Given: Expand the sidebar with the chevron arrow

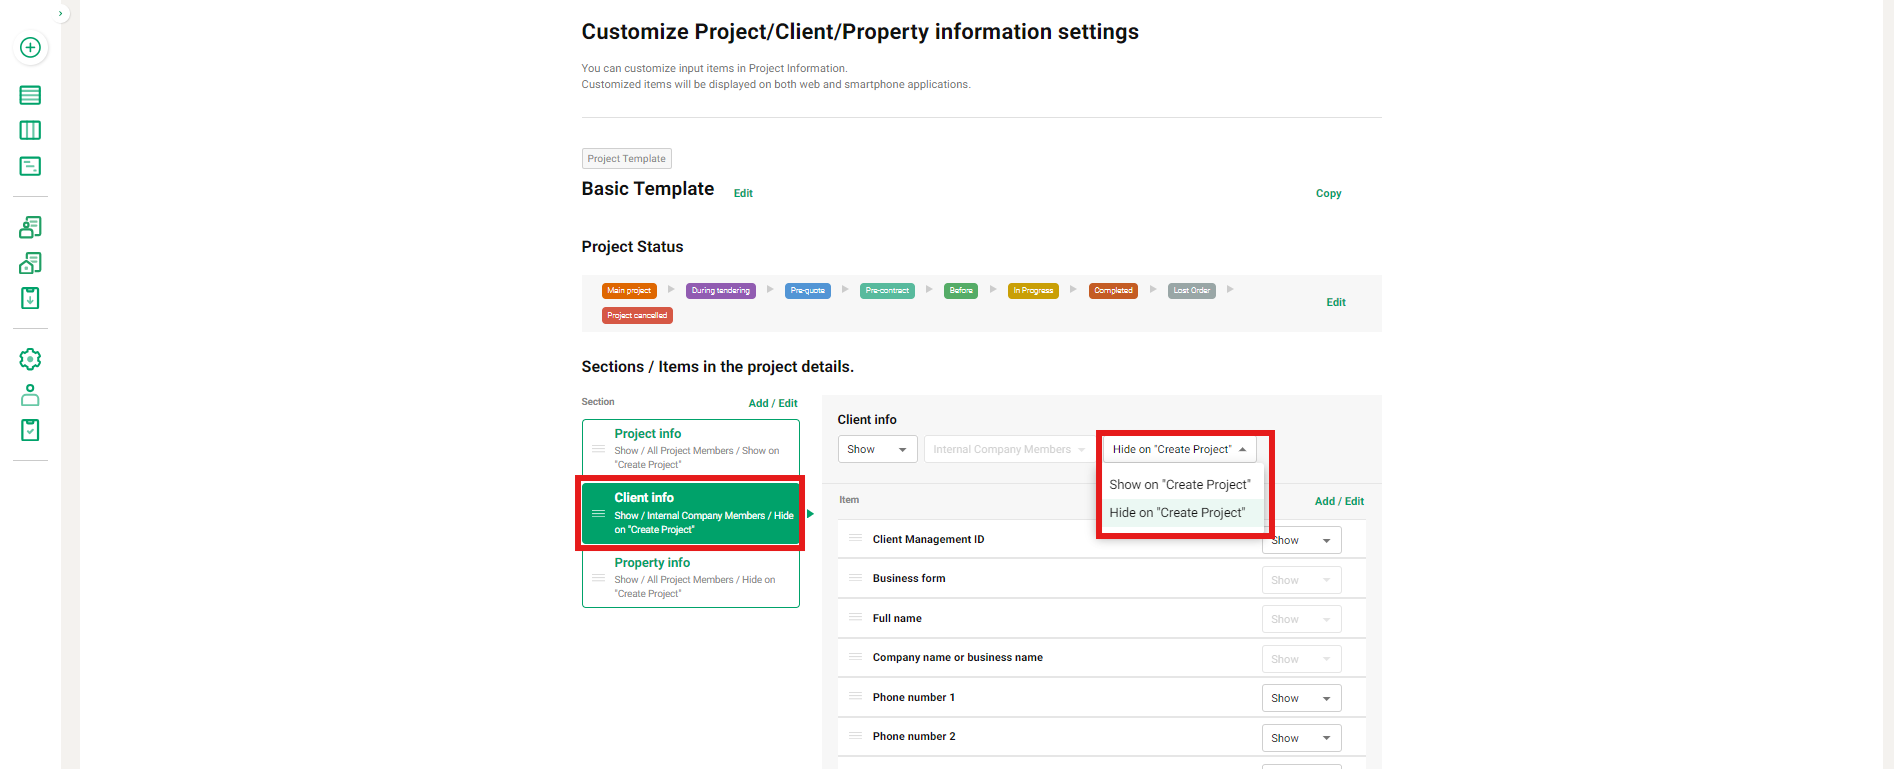Looking at the screenshot, I should click(x=61, y=13).
